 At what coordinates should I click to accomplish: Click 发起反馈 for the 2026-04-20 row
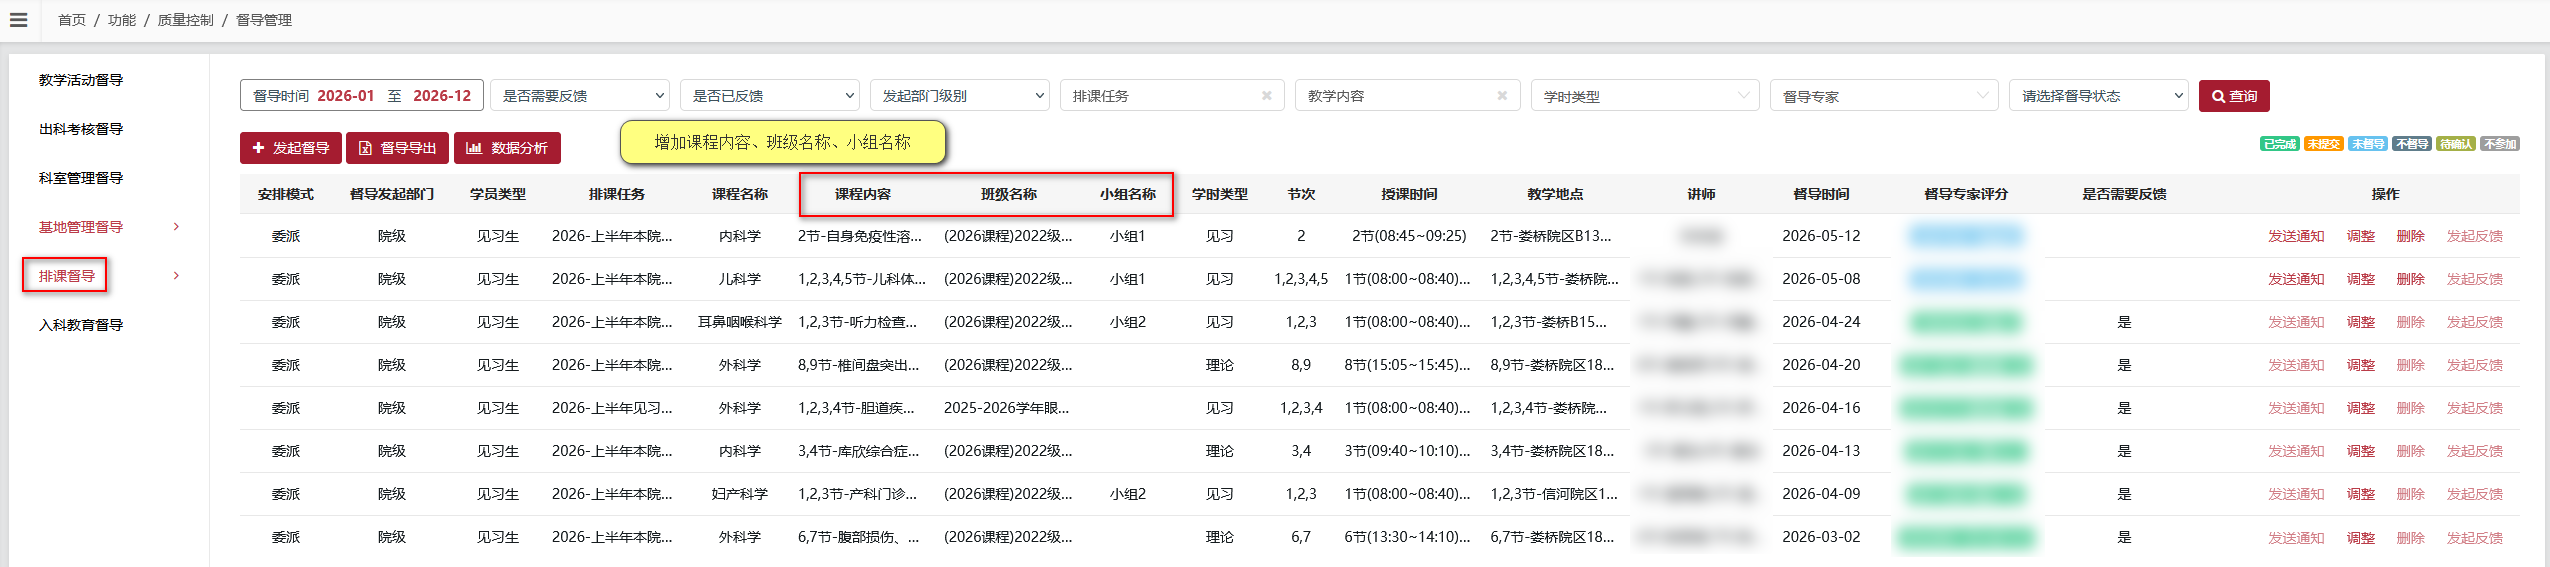[2475, 365]
